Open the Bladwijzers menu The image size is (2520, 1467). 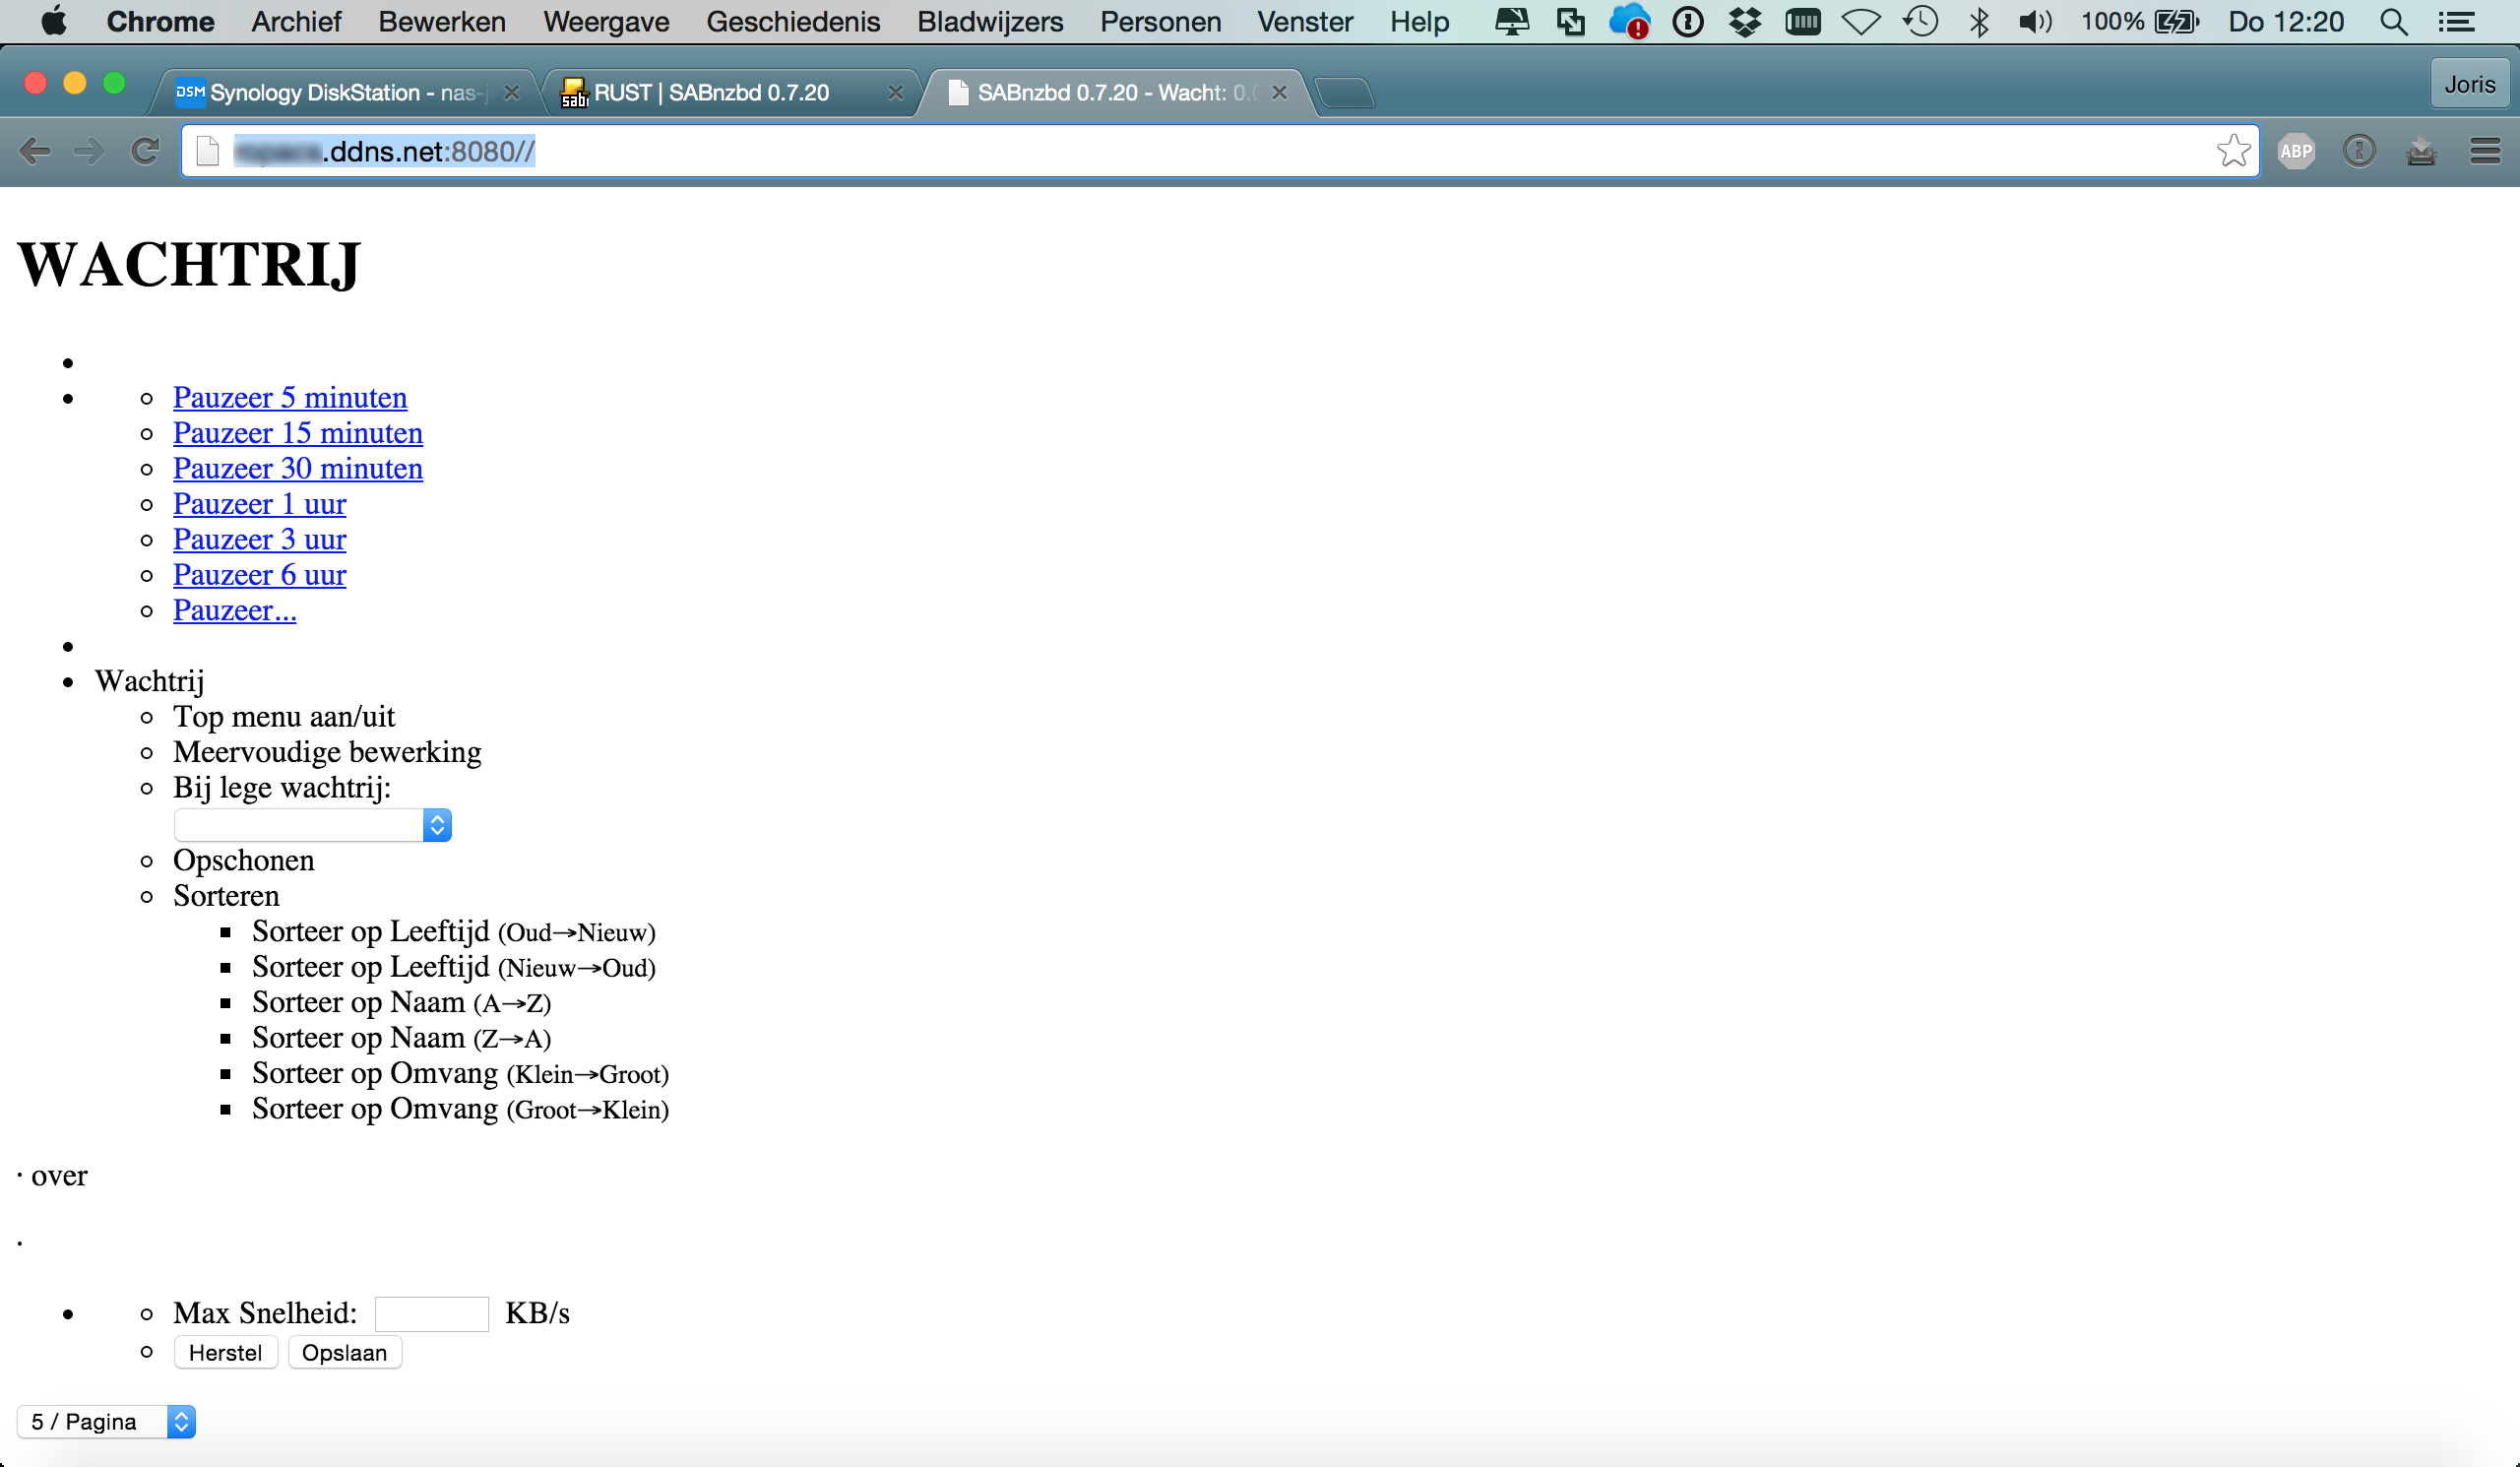[989, 22]
